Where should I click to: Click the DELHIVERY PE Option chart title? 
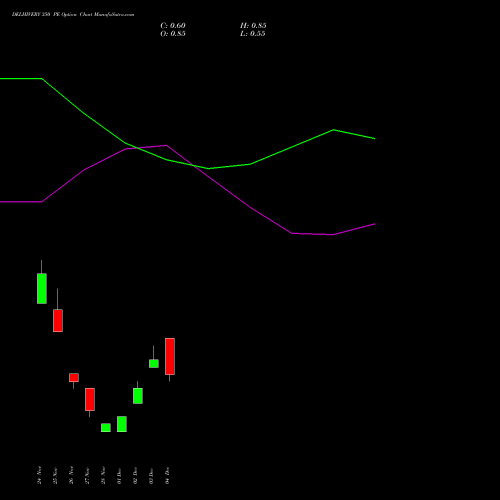pos(73,15)
